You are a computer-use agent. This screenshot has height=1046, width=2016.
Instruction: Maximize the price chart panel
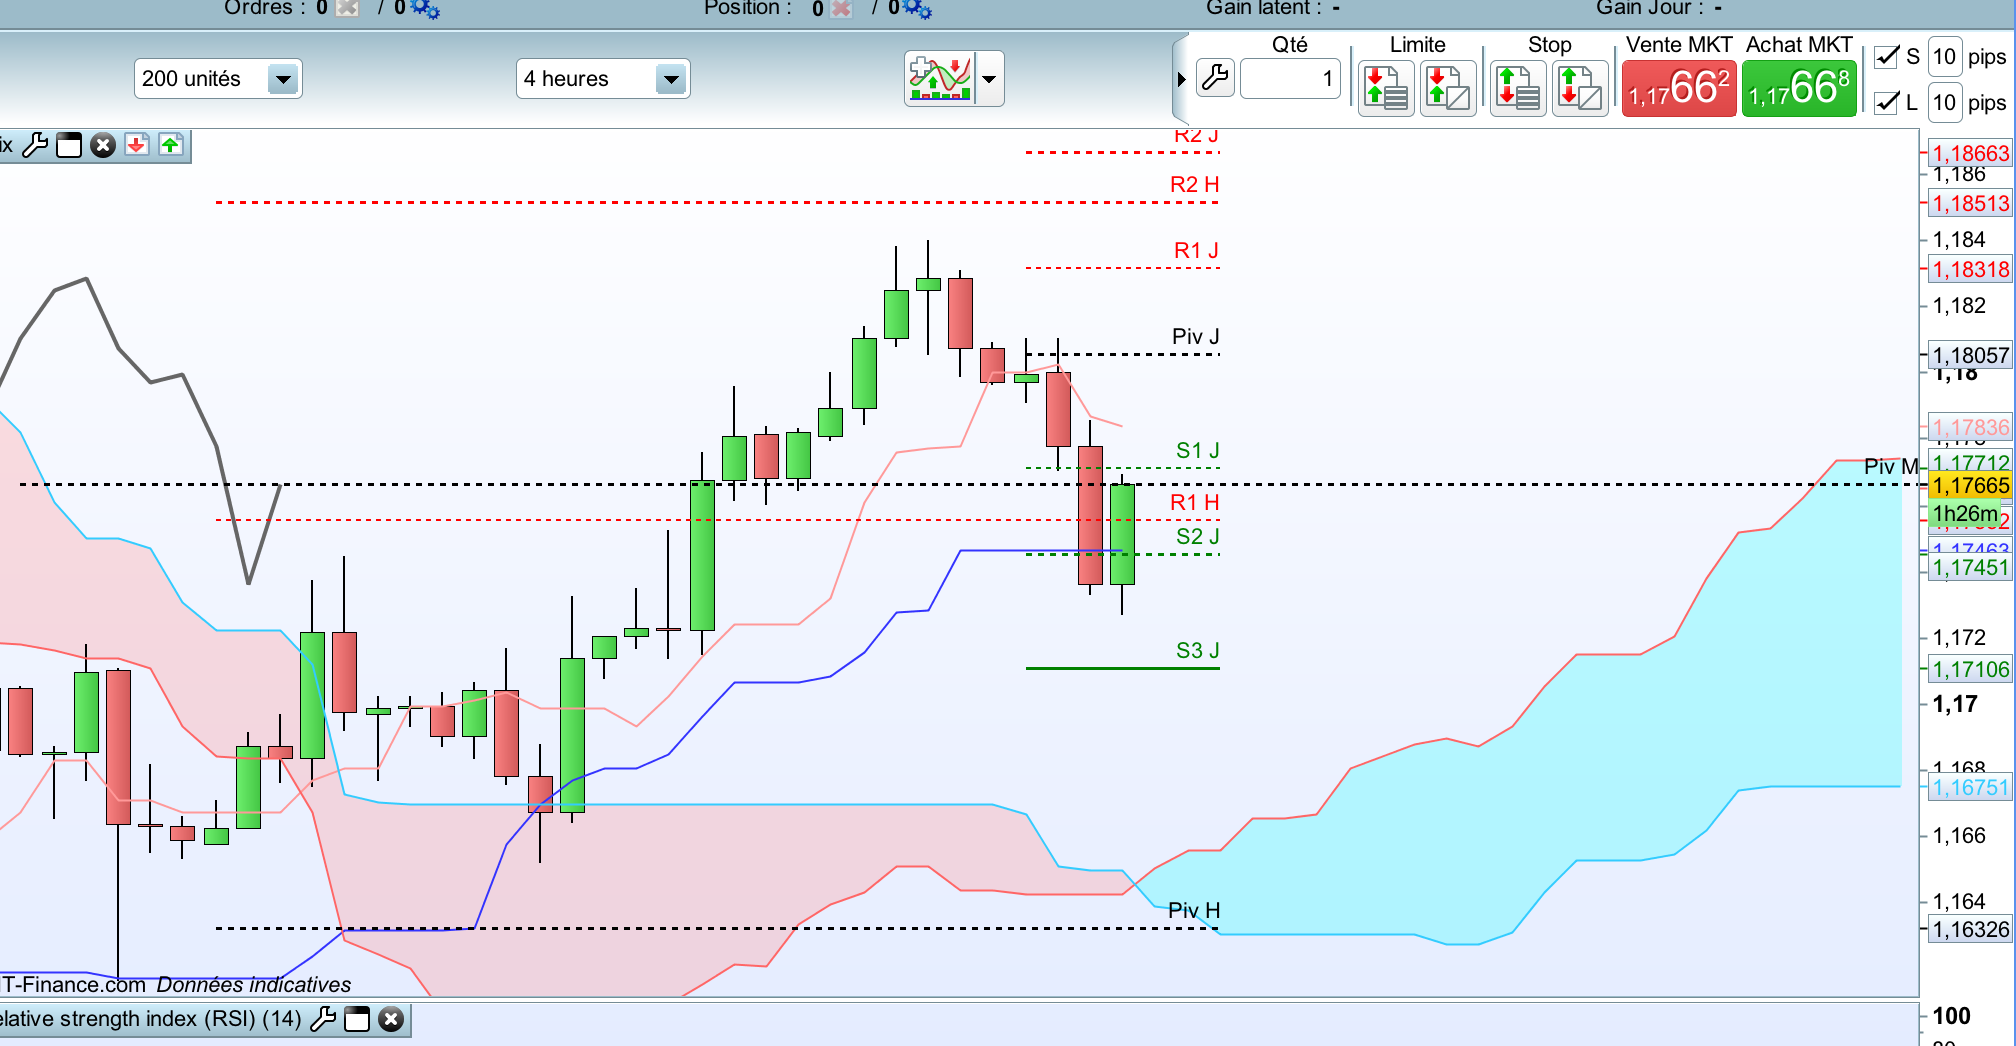(69, 145)
